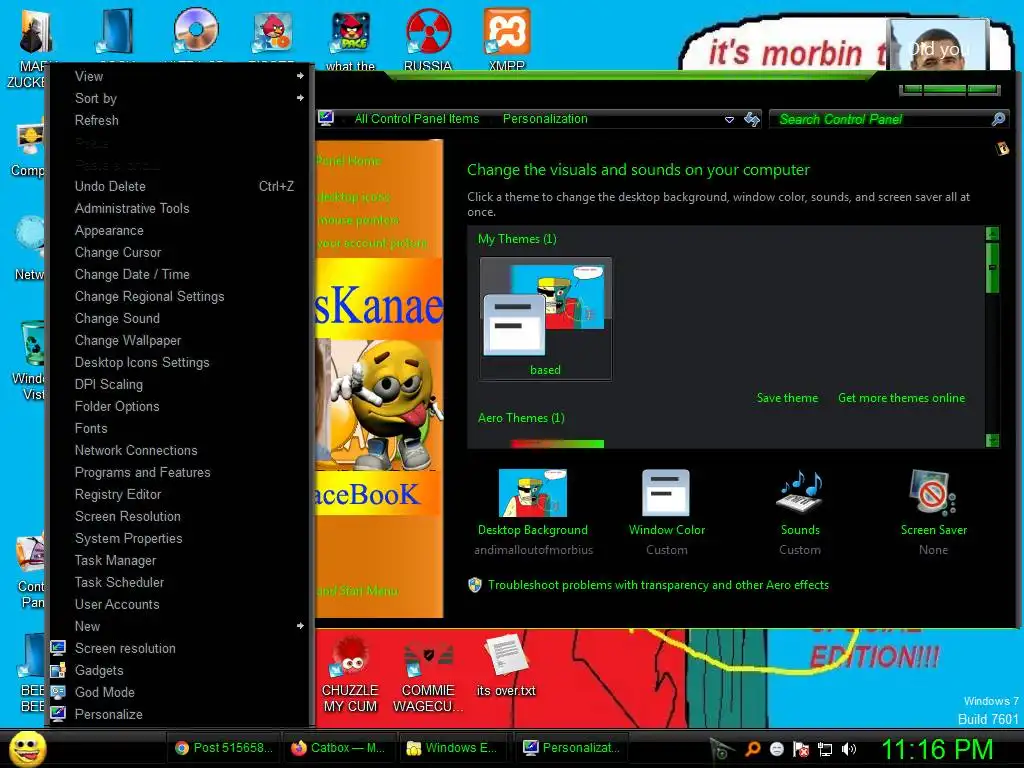
Task: Click your account picture sidebar link
Action: click(372, 243)
